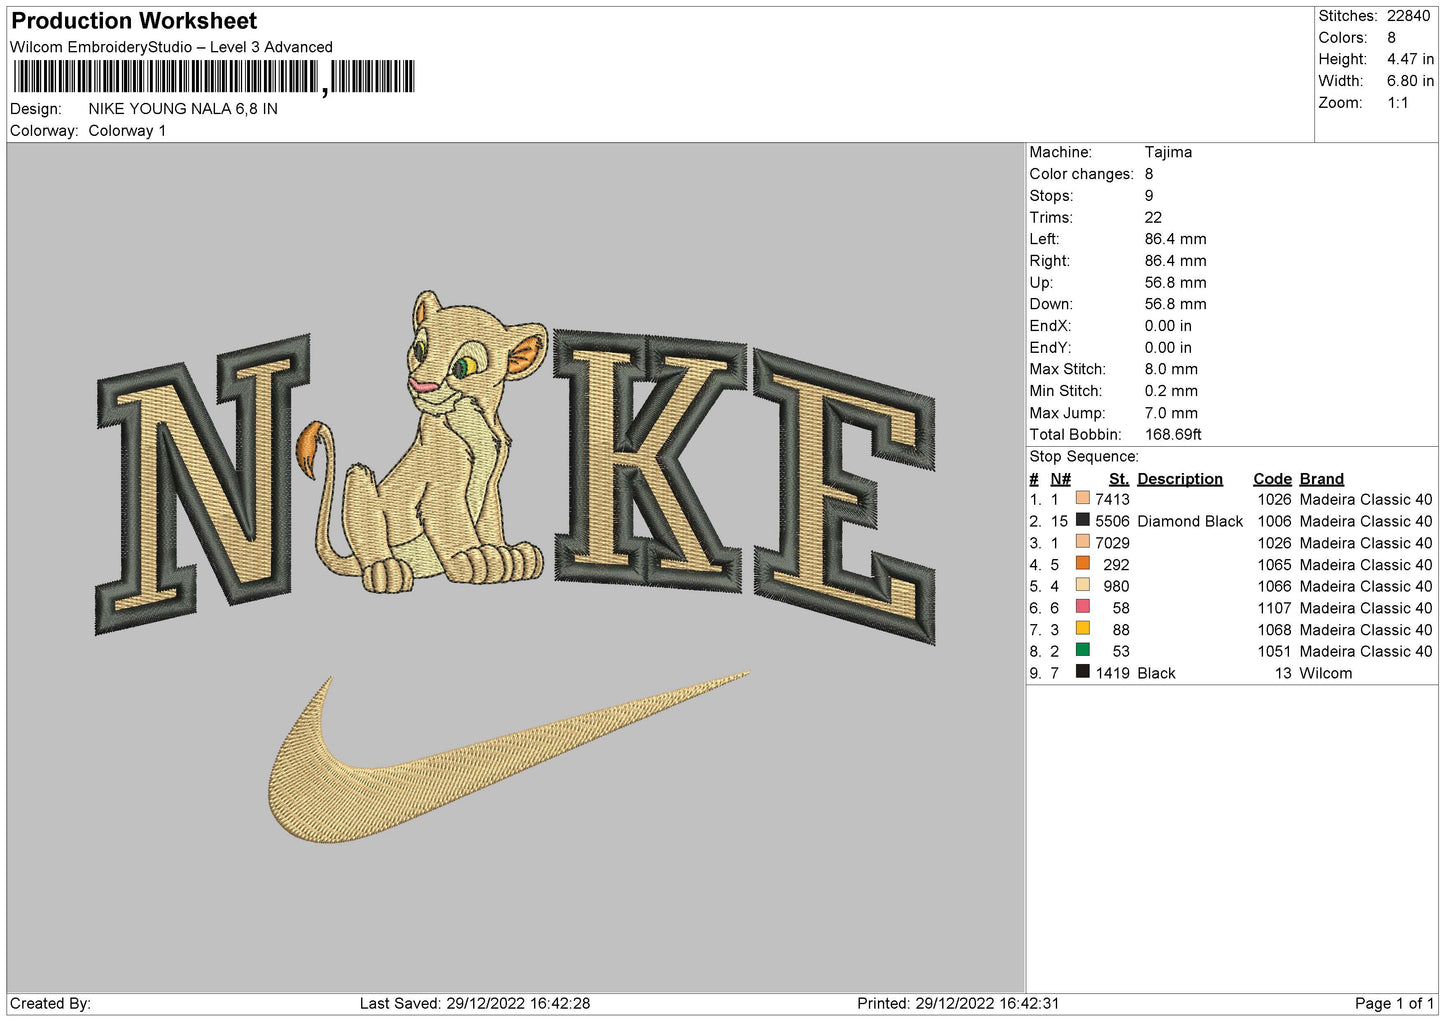This screenshot has width=1445, height=1021.
Task: Click the Total Bobbin value 168.69ft
Action: [1173, 435]
